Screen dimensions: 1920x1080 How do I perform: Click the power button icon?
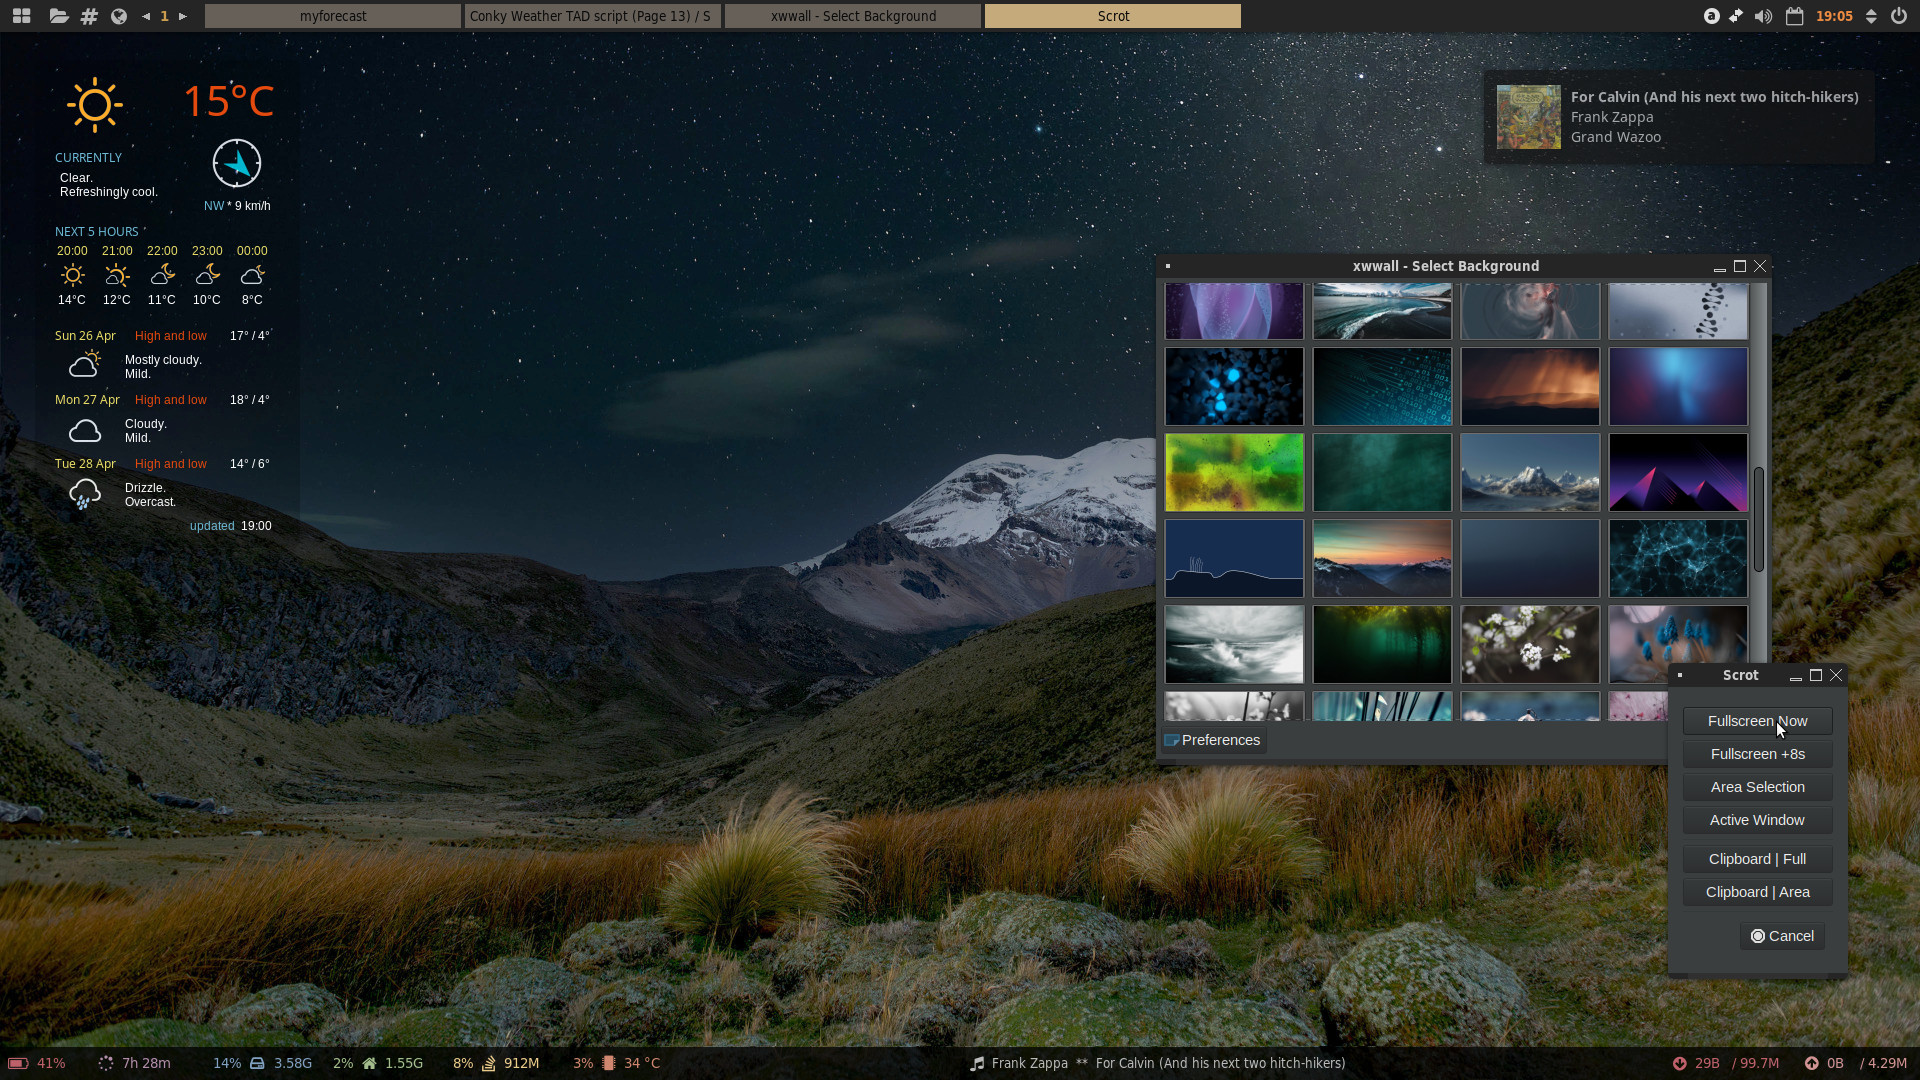pos(1899,16)
